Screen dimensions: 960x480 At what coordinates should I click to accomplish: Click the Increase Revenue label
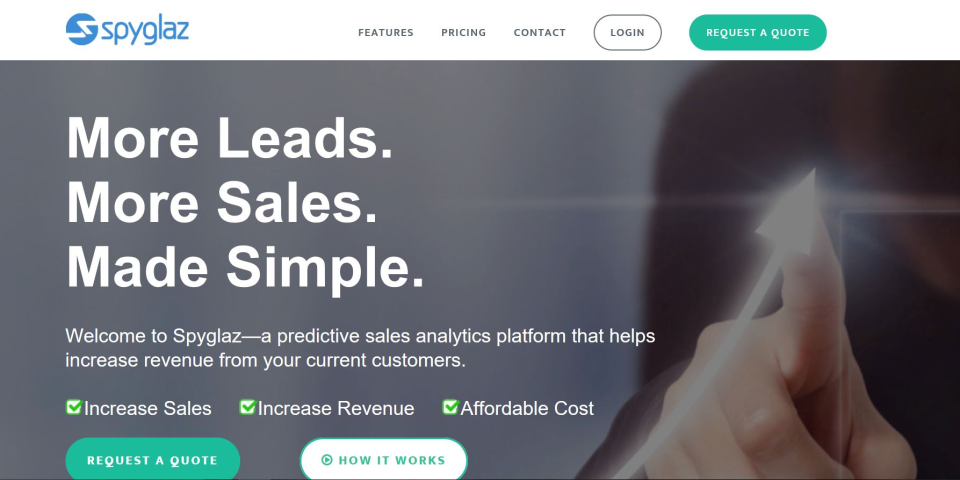pos(336,408)
